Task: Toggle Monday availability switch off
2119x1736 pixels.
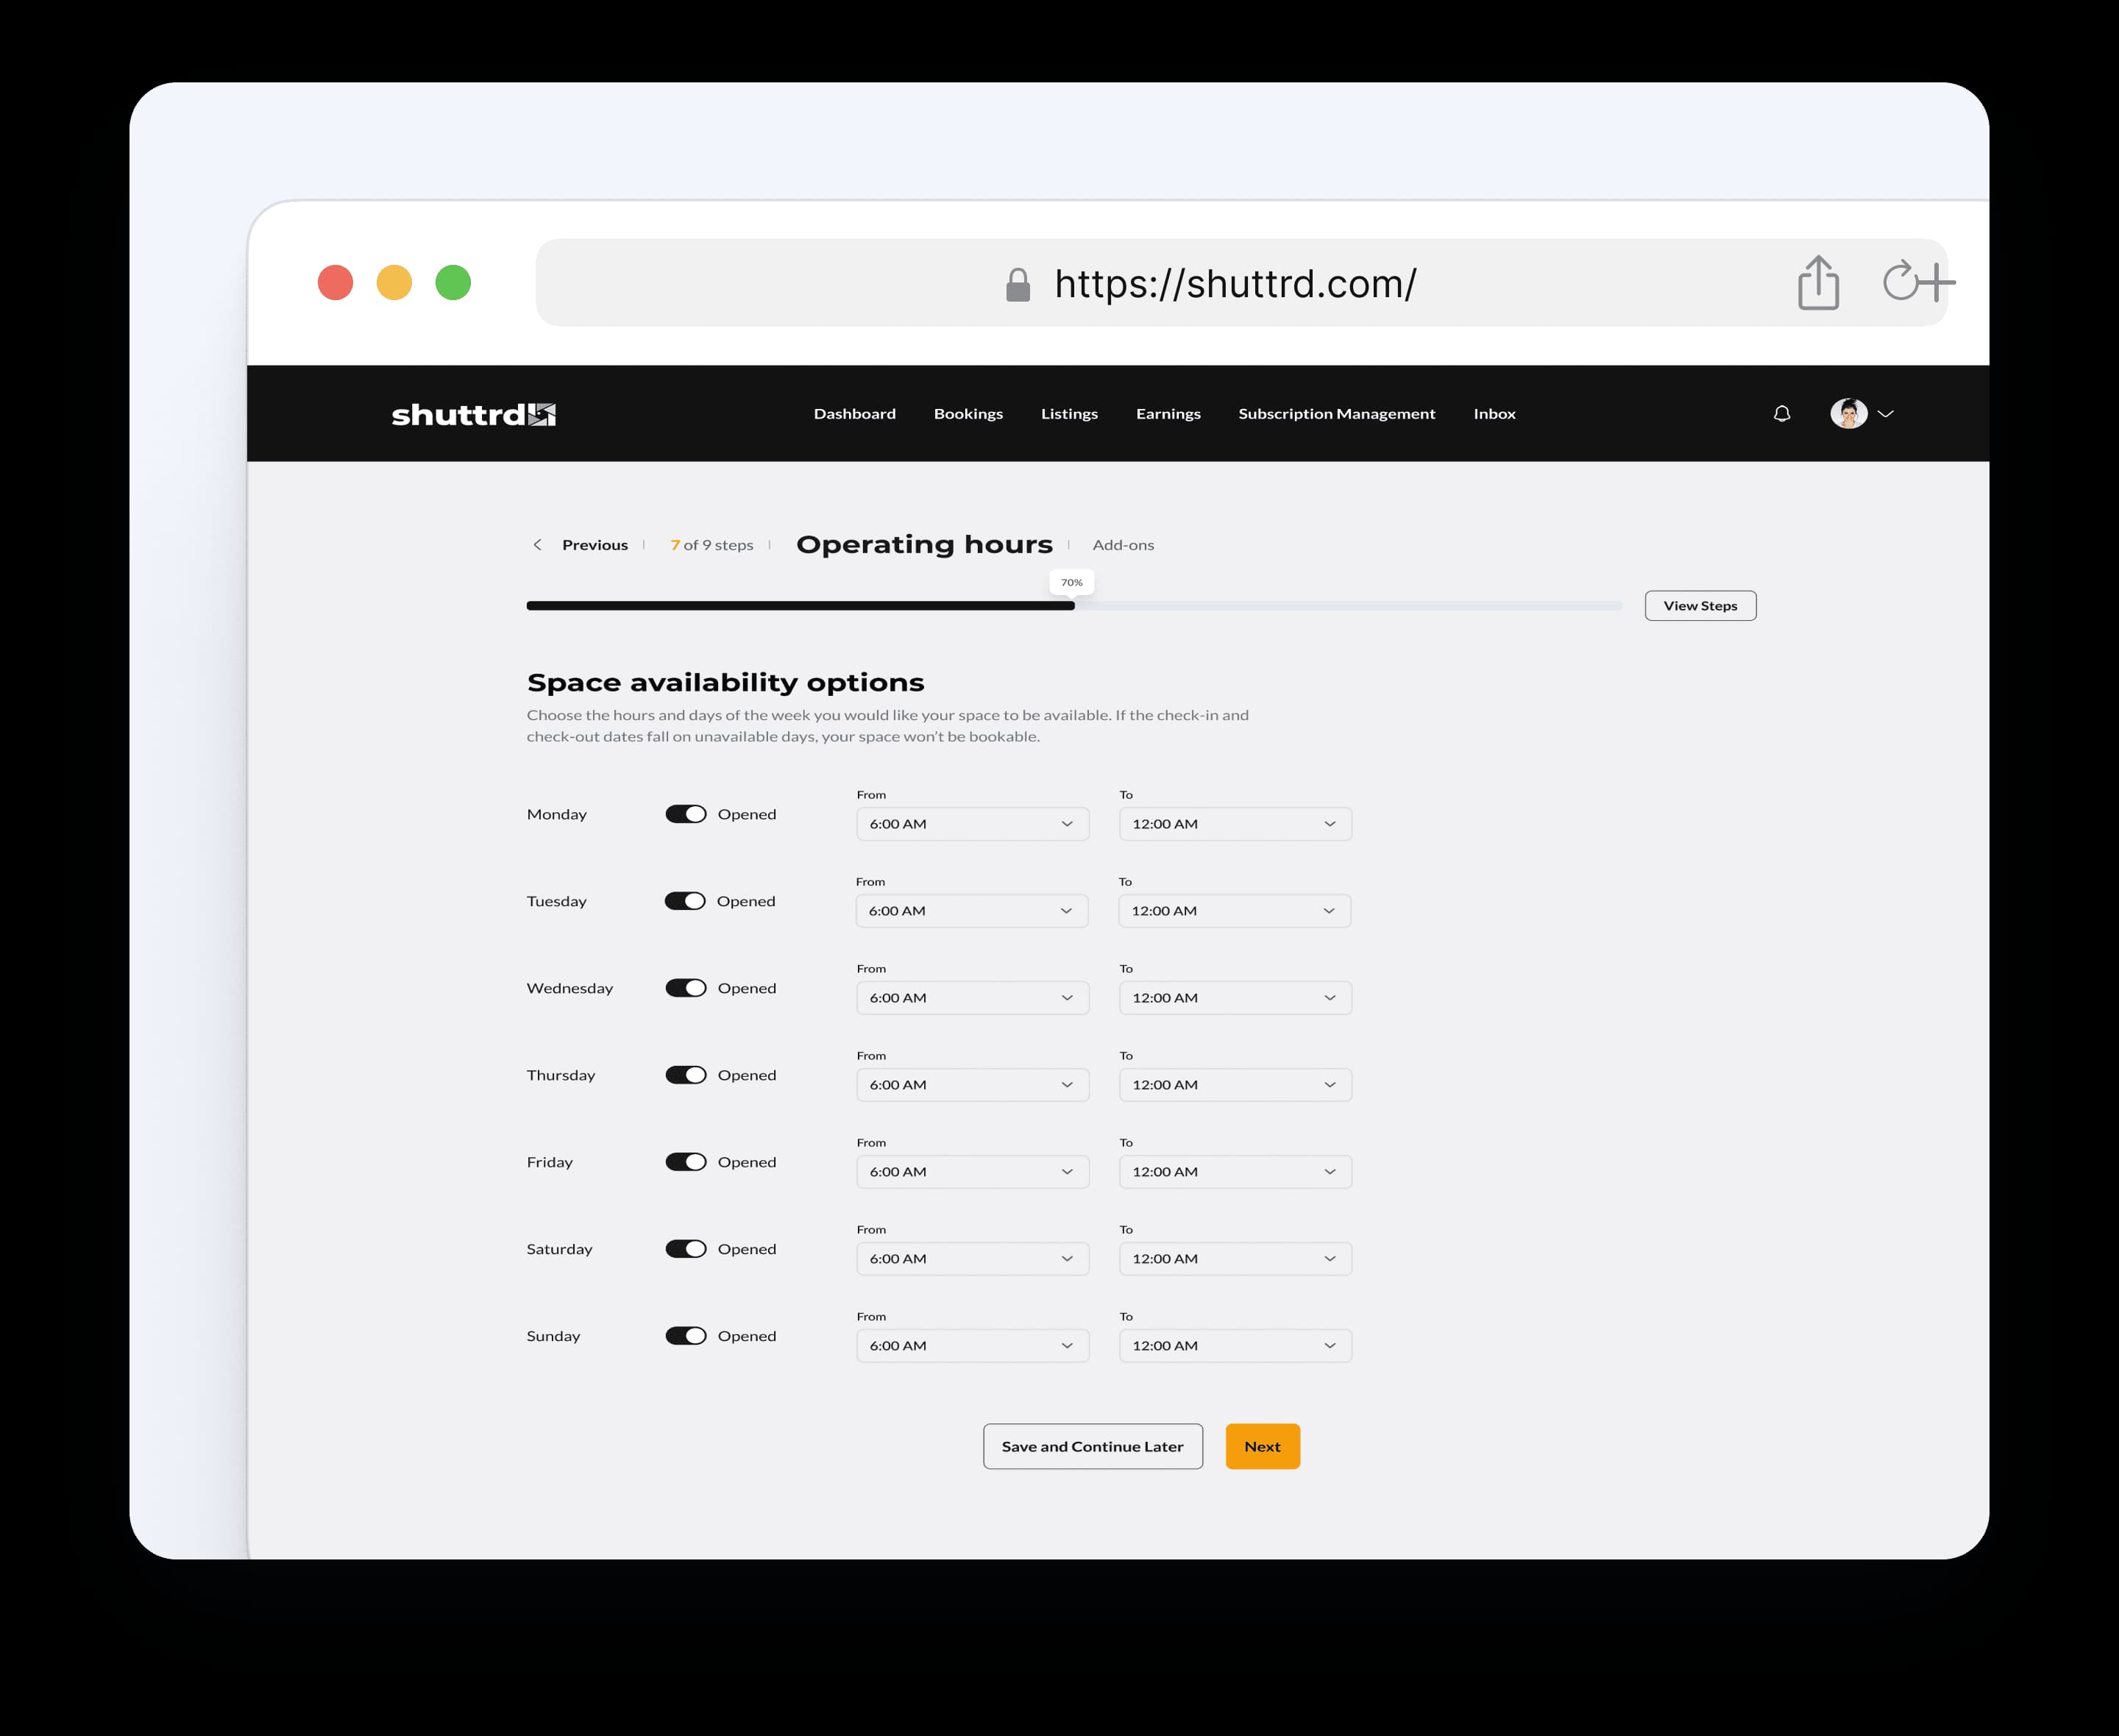Action: [686, 814]
